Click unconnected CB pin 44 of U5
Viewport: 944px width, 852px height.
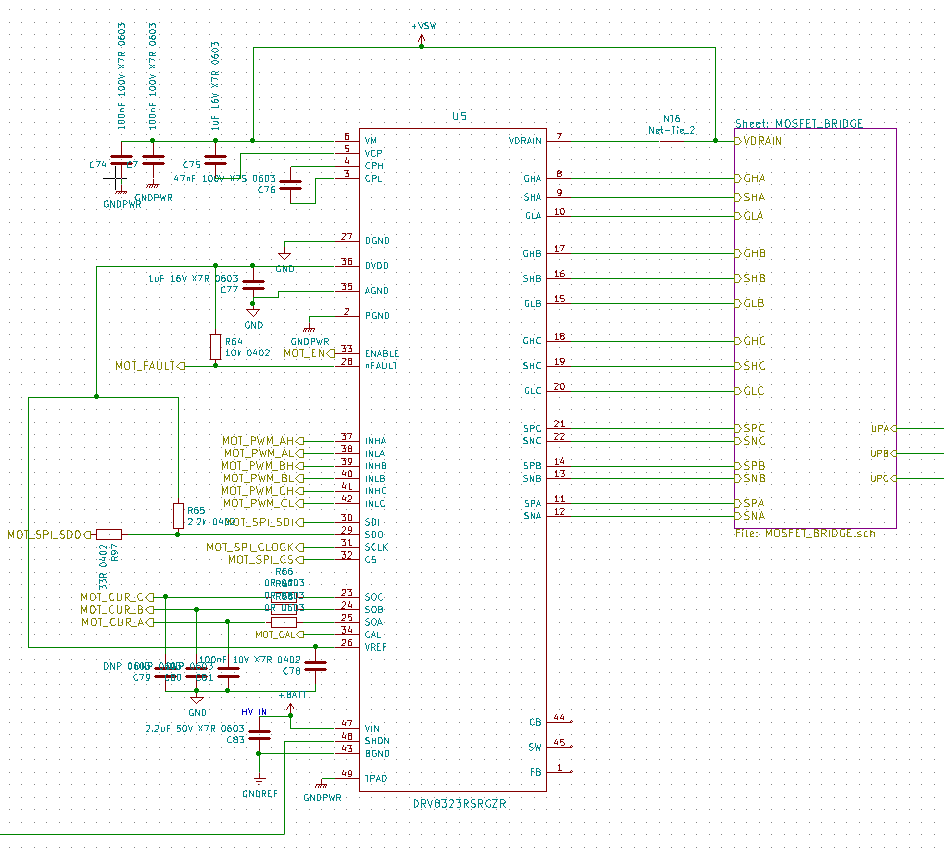(559, 721)
